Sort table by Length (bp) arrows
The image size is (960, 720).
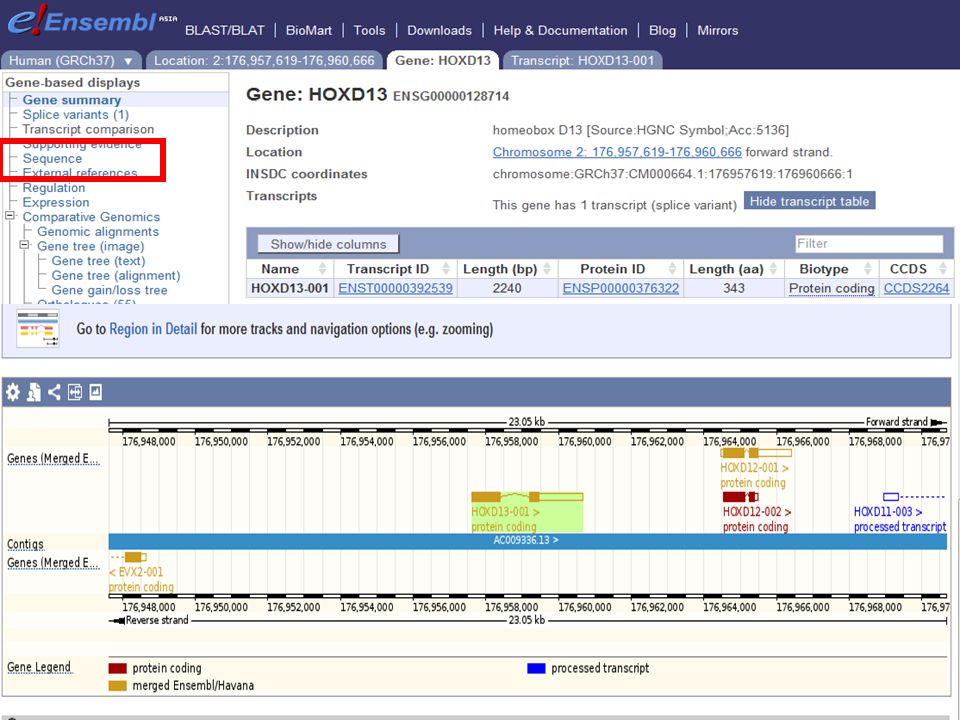pos(547,269)
